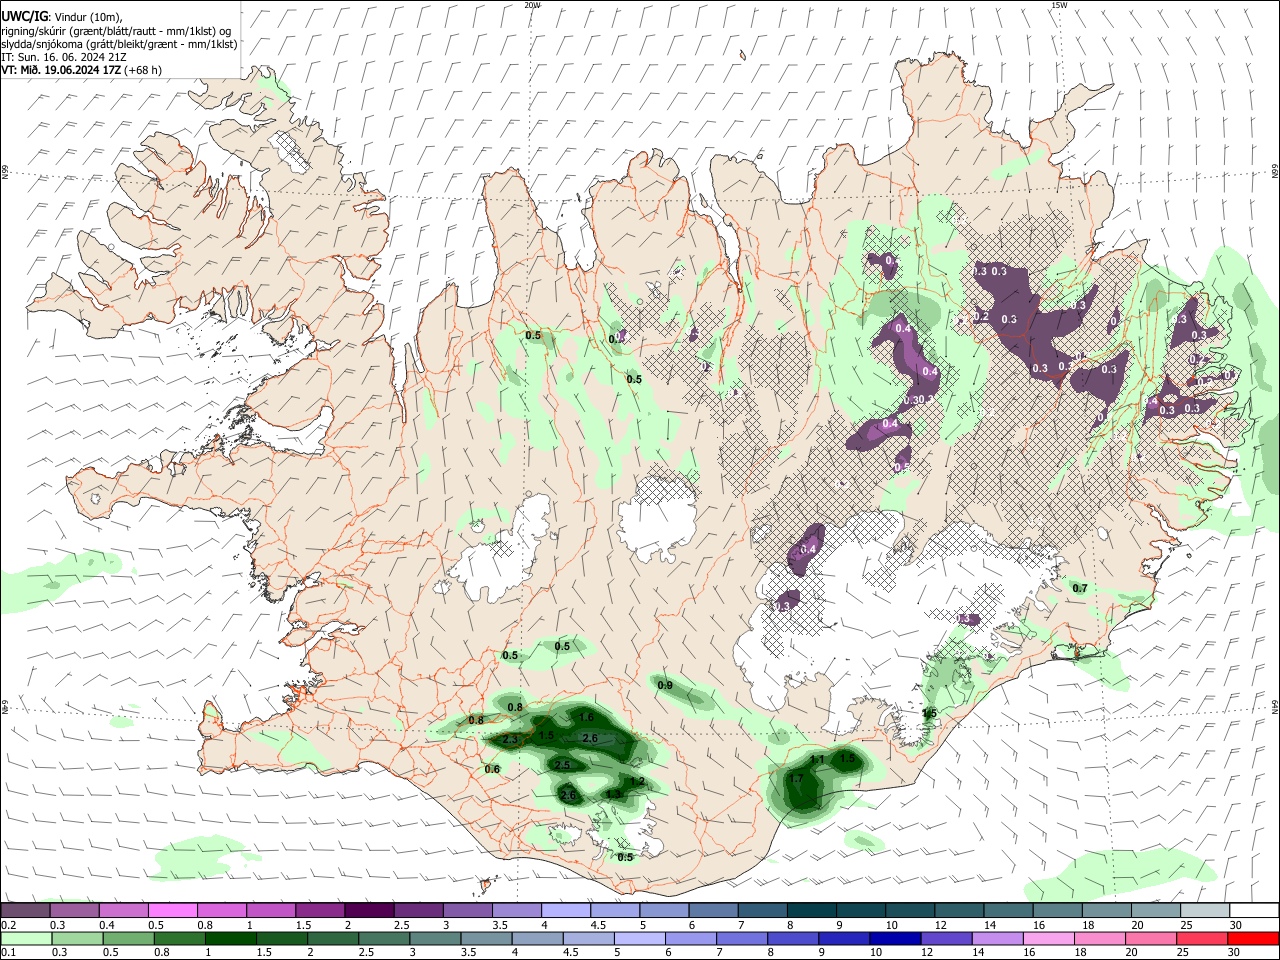Pick the darkest green 1 swatch in rain scale
The height and width of the screenshot is (960, 1280).
[x=229, y=939]
